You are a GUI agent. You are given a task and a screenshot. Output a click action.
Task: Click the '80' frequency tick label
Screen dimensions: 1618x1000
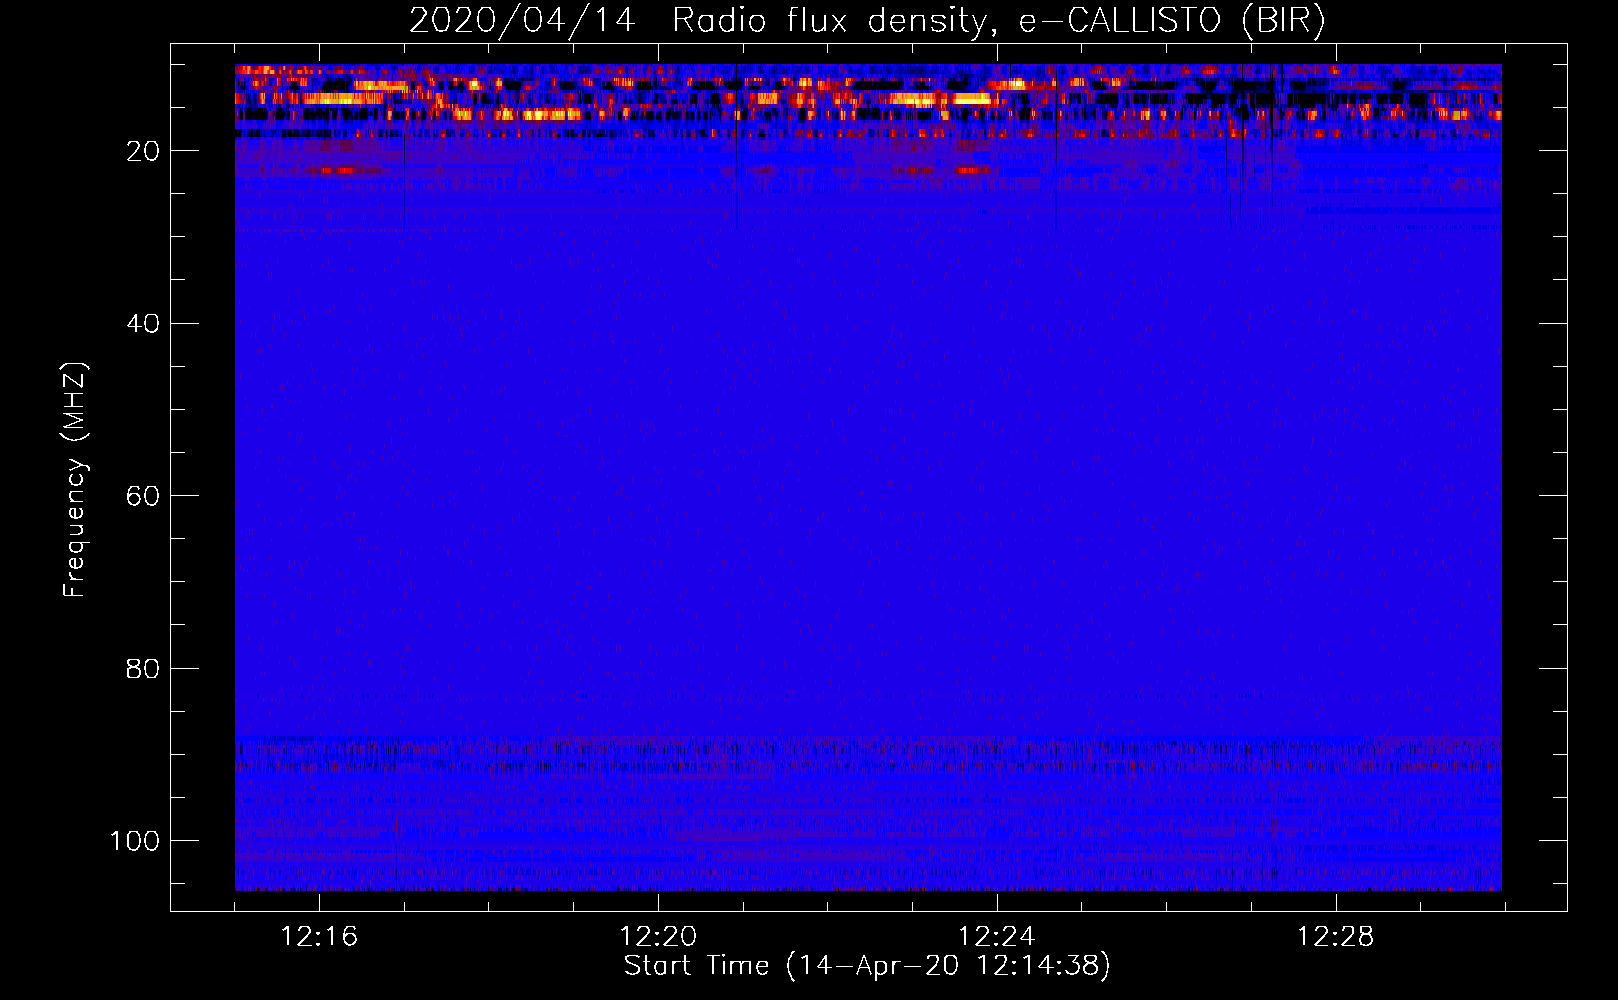(143, 669)
